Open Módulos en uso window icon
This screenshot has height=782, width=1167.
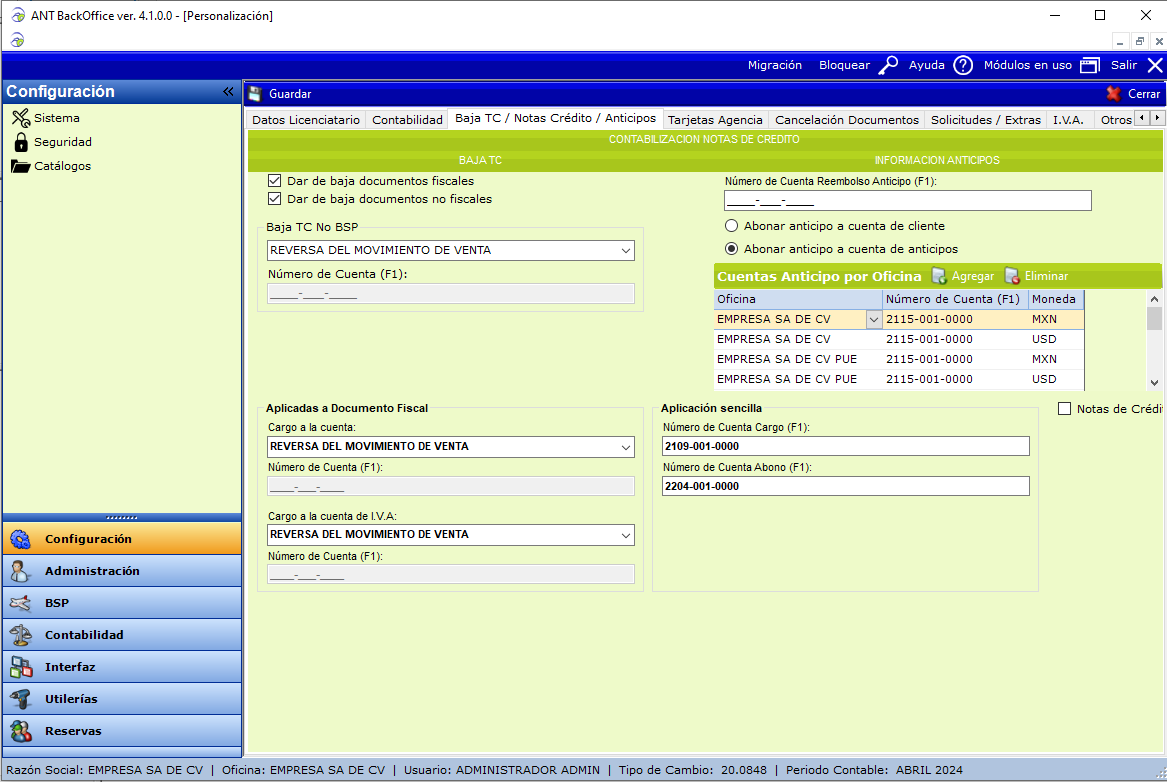click(x=1089, y=65)
